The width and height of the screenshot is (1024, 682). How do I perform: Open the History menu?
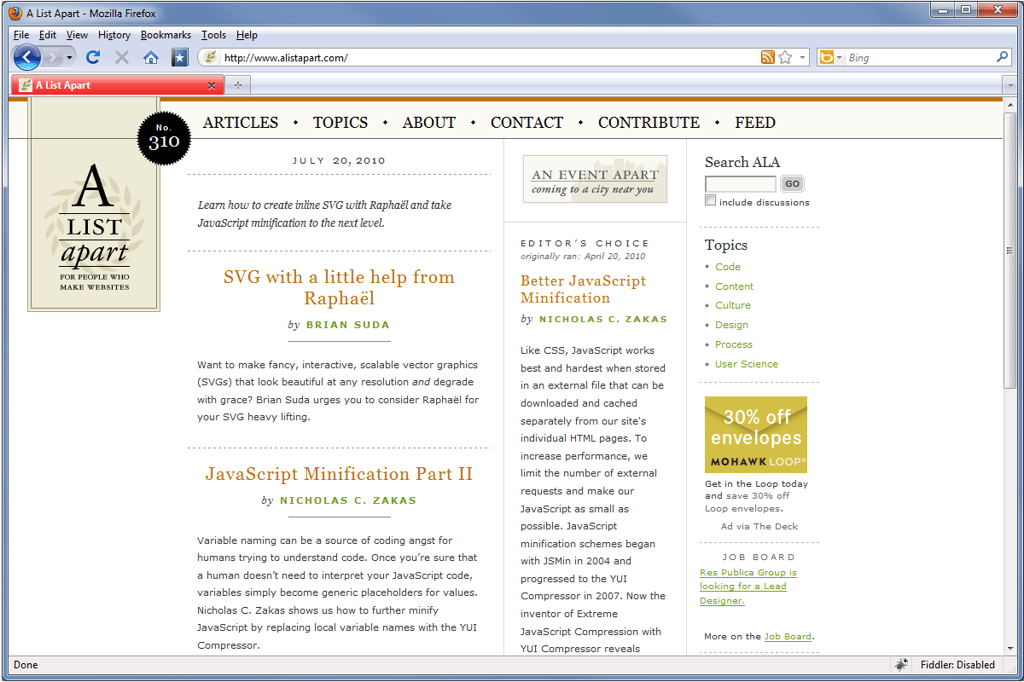[114, 35]
